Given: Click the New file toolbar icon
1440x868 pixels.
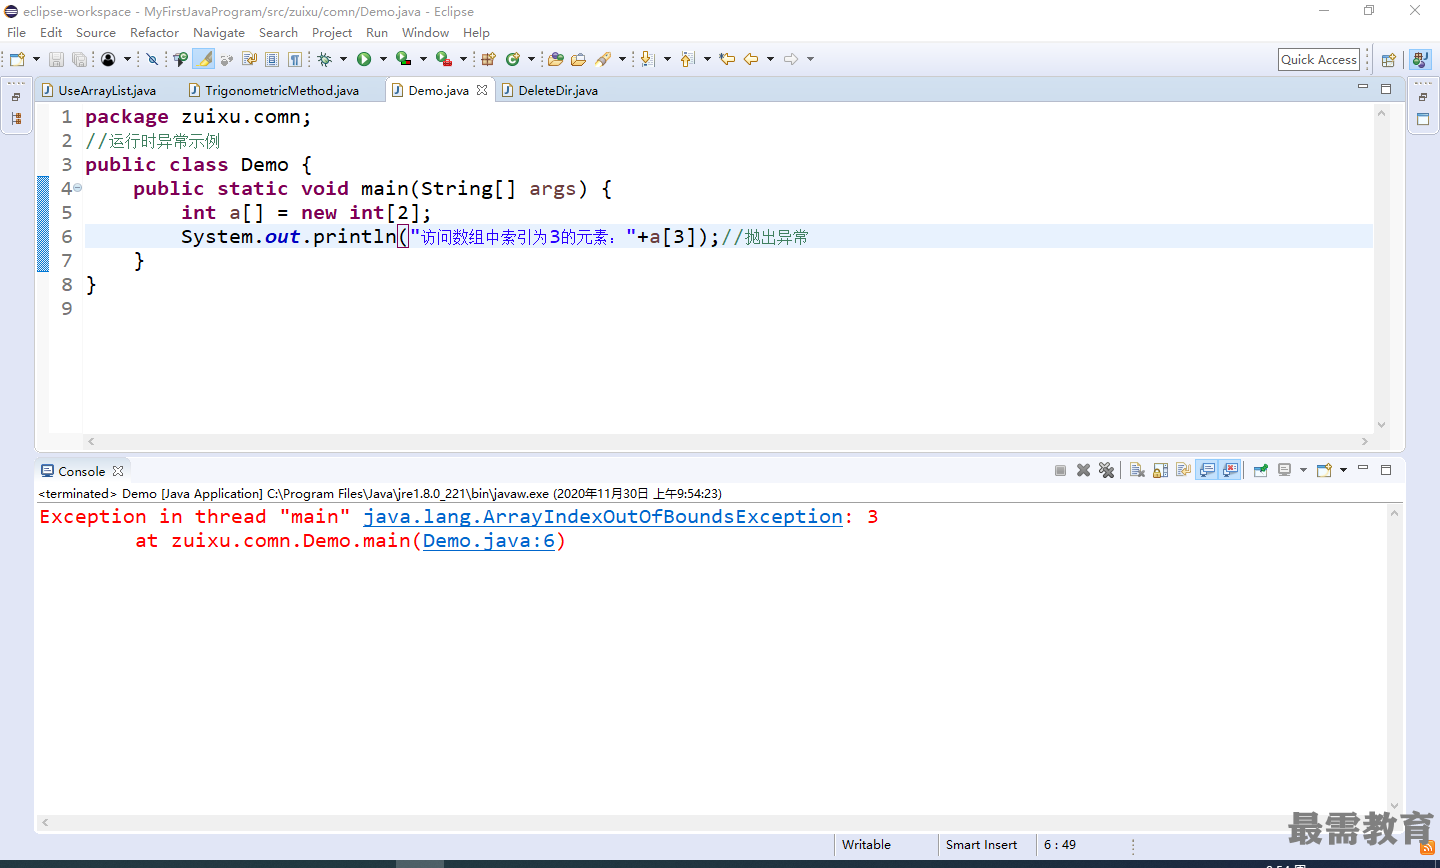Looking at the screenshot, I should (17, 59).
